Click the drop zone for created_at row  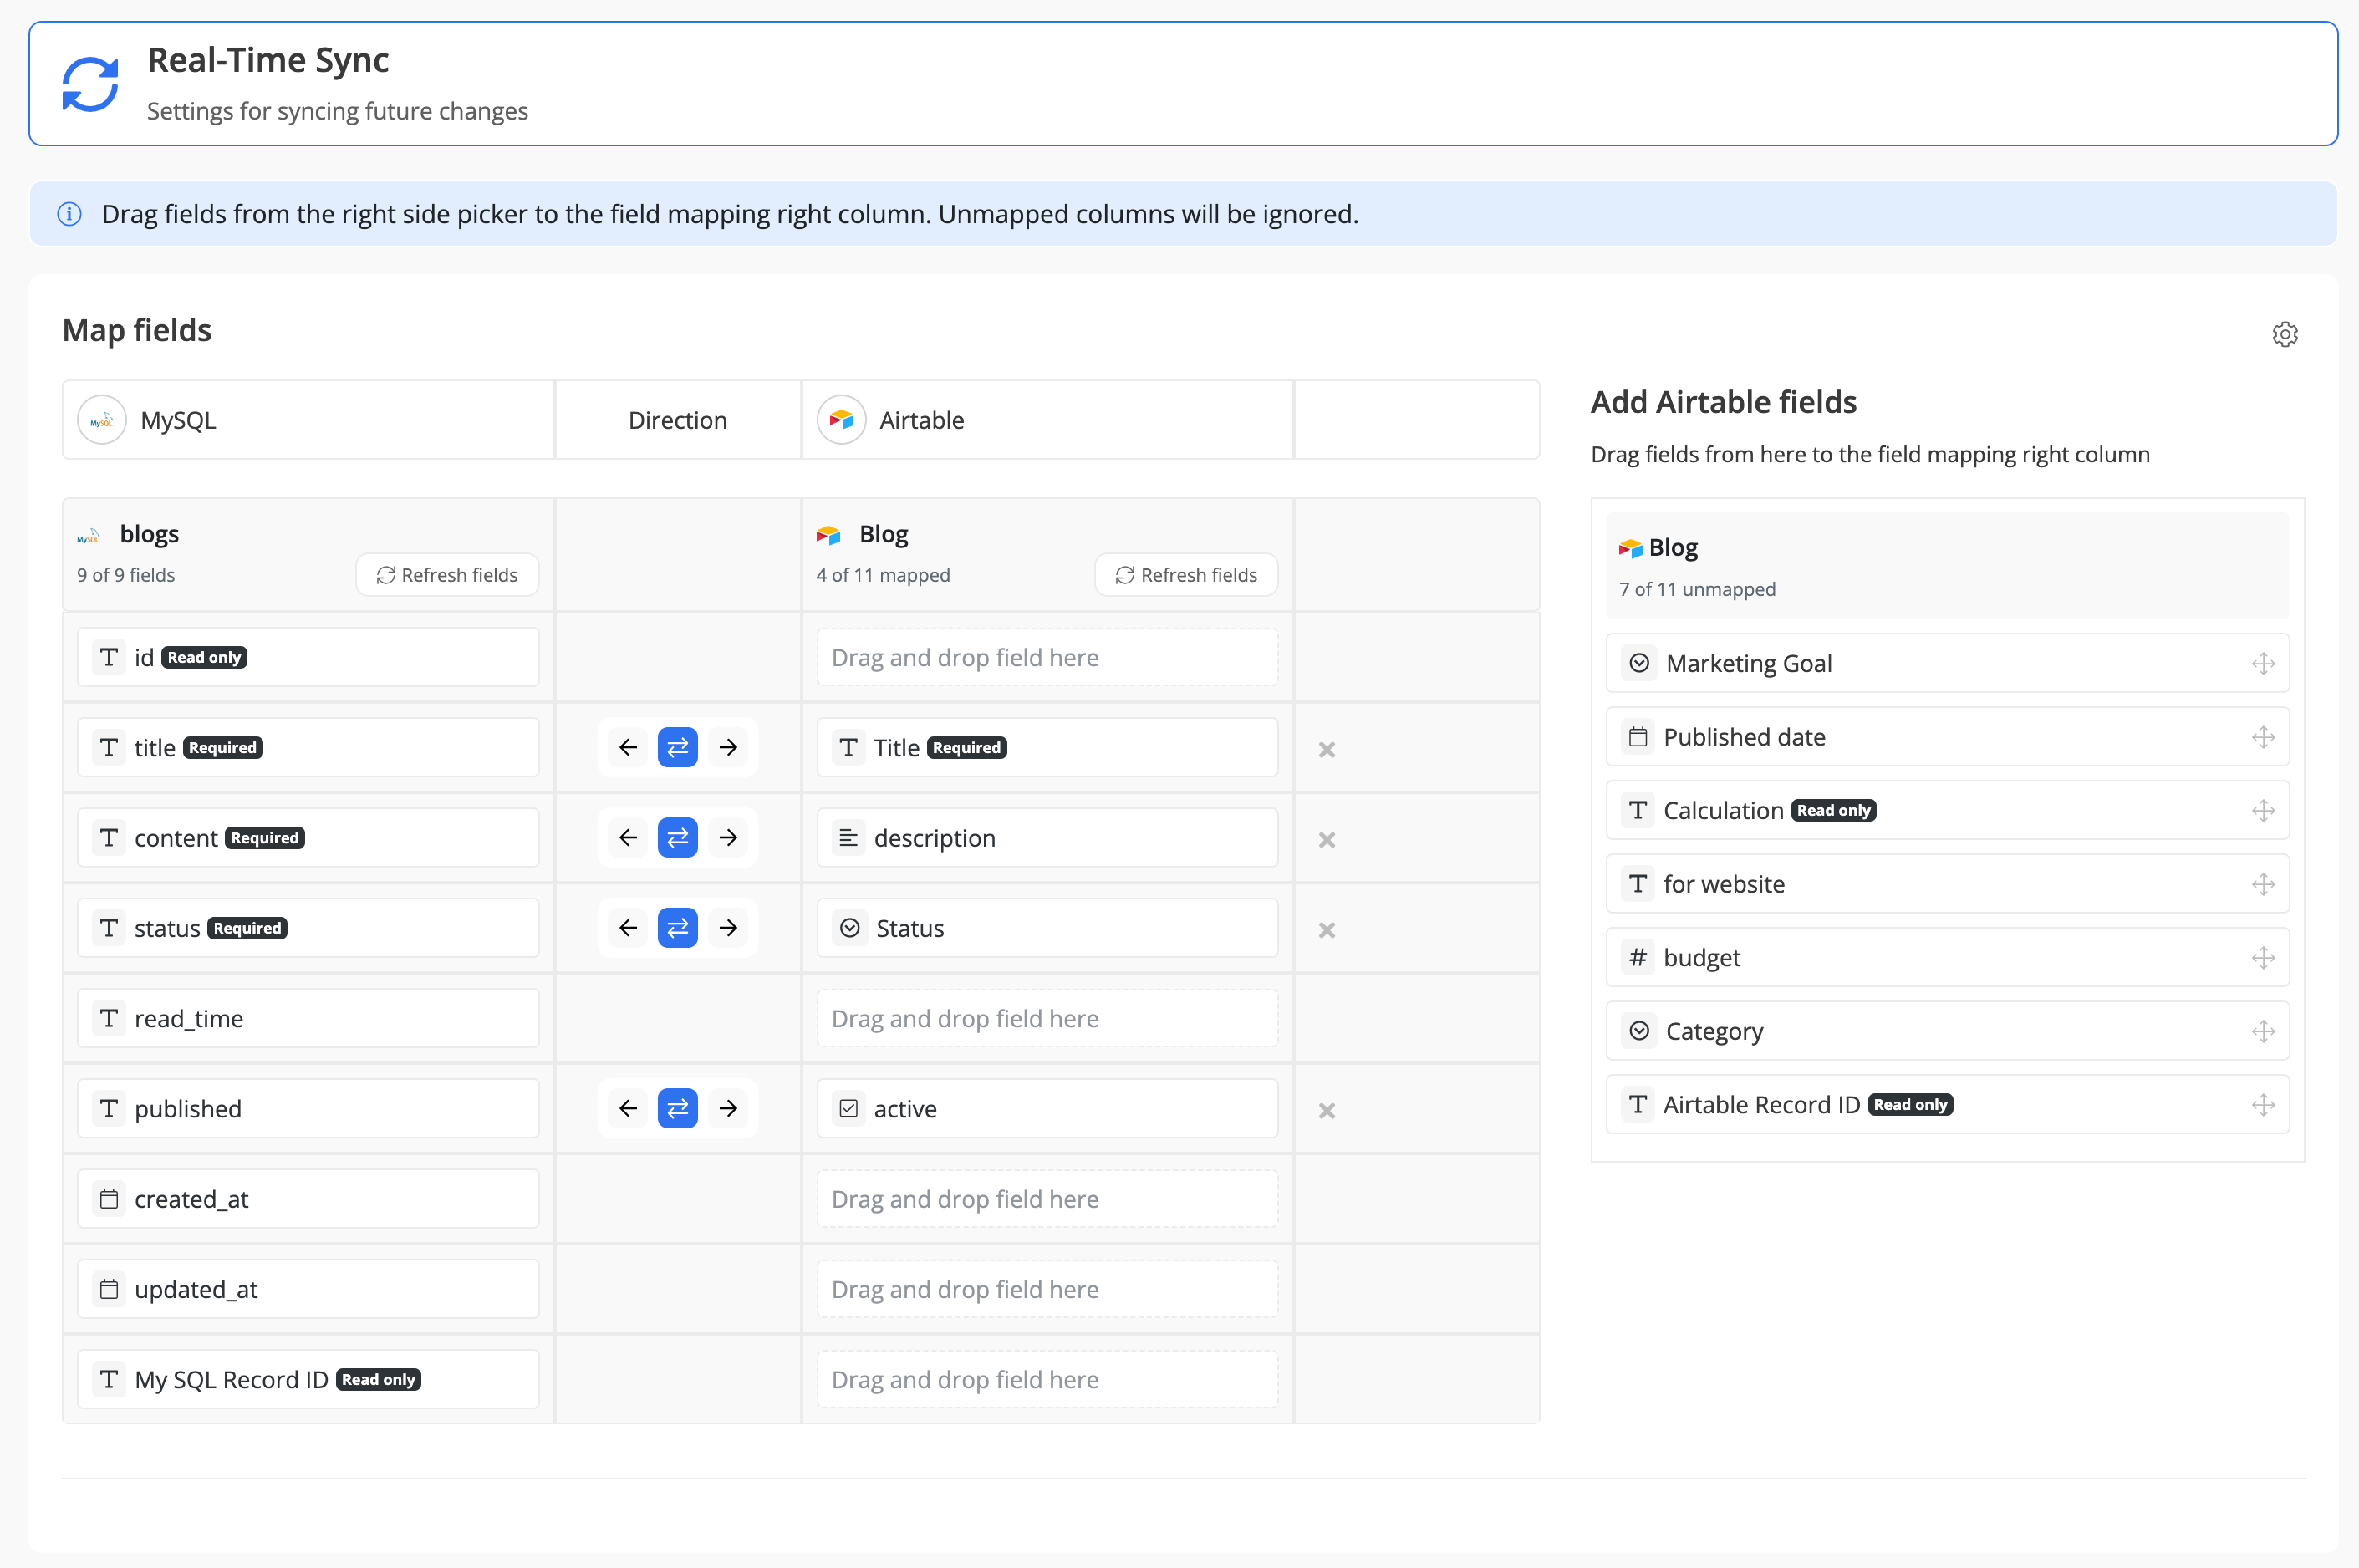coord(1047,1198)
